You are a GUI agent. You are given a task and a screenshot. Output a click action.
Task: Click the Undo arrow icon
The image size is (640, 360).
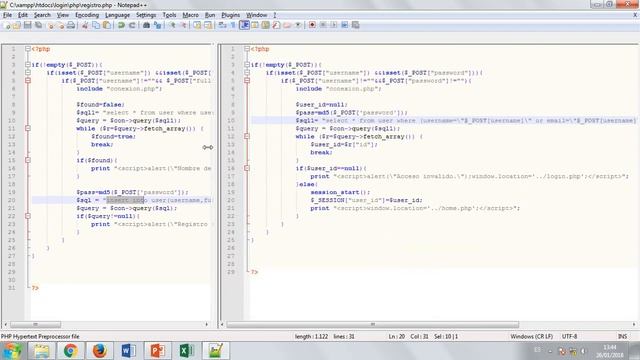click(x=121, y=25)
